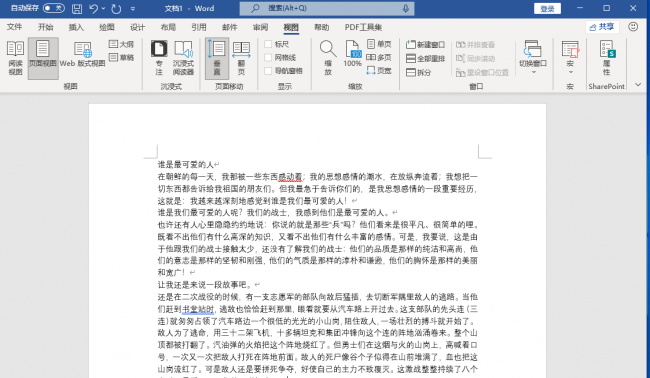Screen dimensions: 650x378
Task: Redo the last action
Action: click(x=116, y=8)
